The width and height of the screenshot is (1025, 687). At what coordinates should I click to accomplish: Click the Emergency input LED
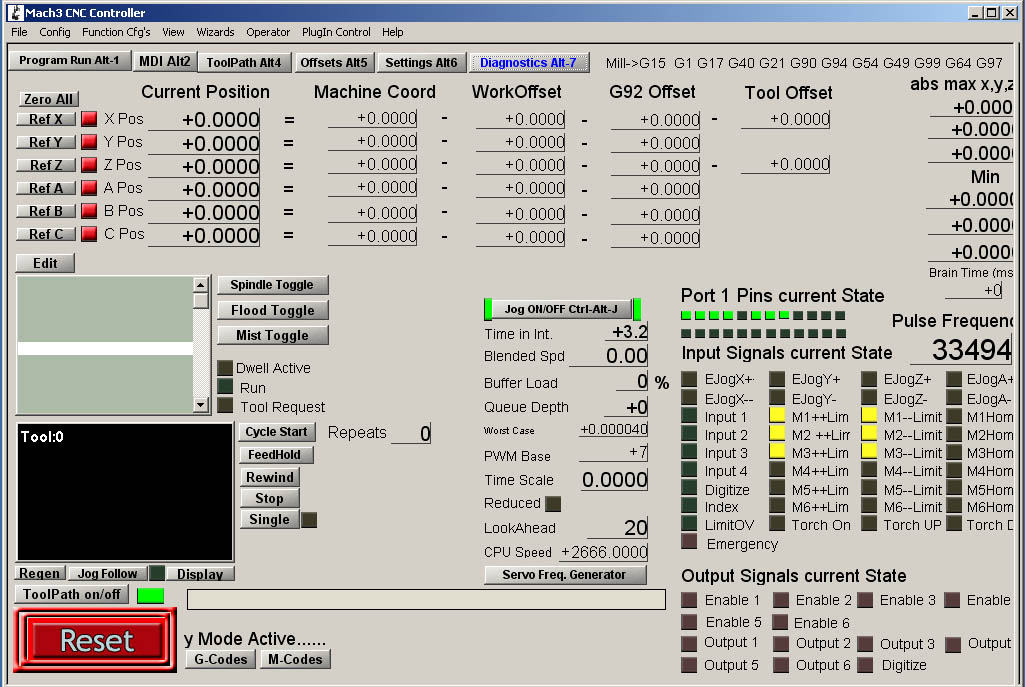click(x=689, y=542)
